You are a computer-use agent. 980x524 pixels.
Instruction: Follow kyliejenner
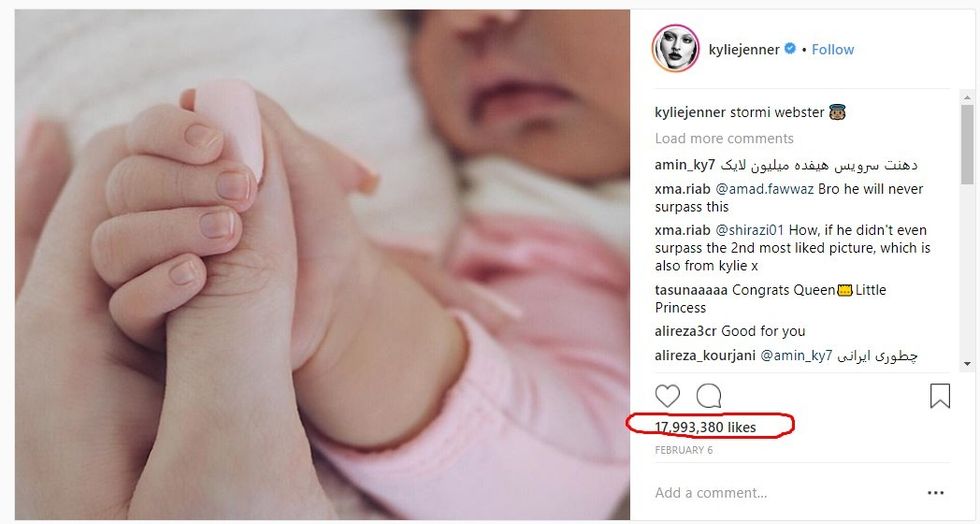pyautogui.click(x=832, y=49)
